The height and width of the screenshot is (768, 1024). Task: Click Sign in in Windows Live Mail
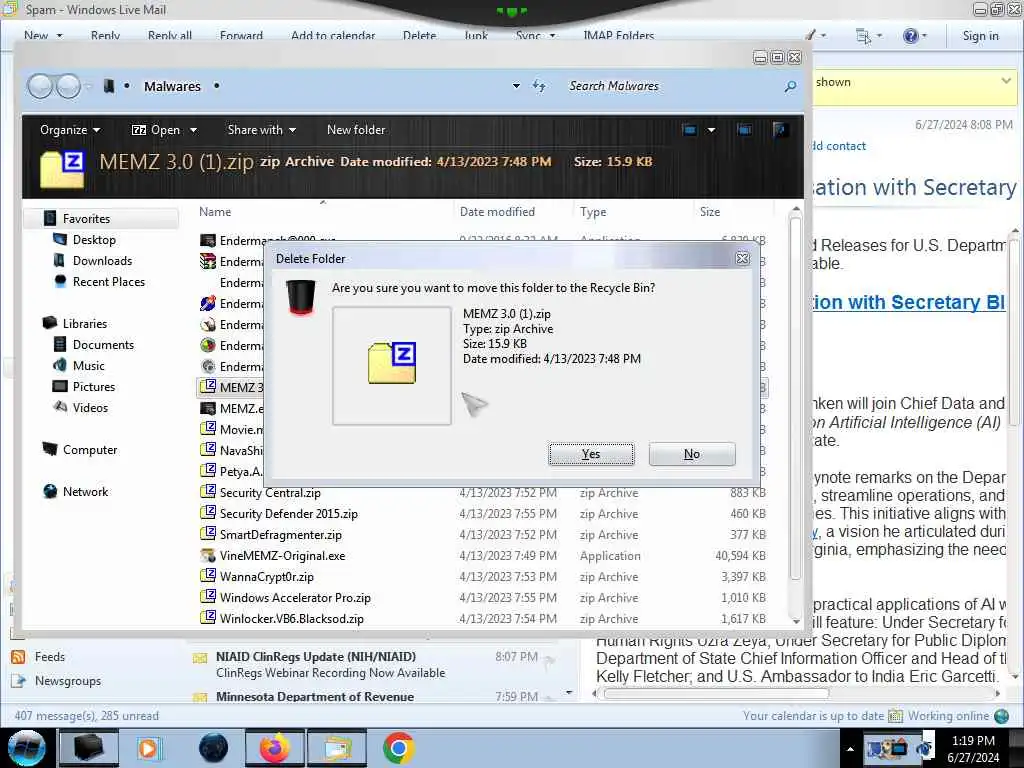[980, 36]
